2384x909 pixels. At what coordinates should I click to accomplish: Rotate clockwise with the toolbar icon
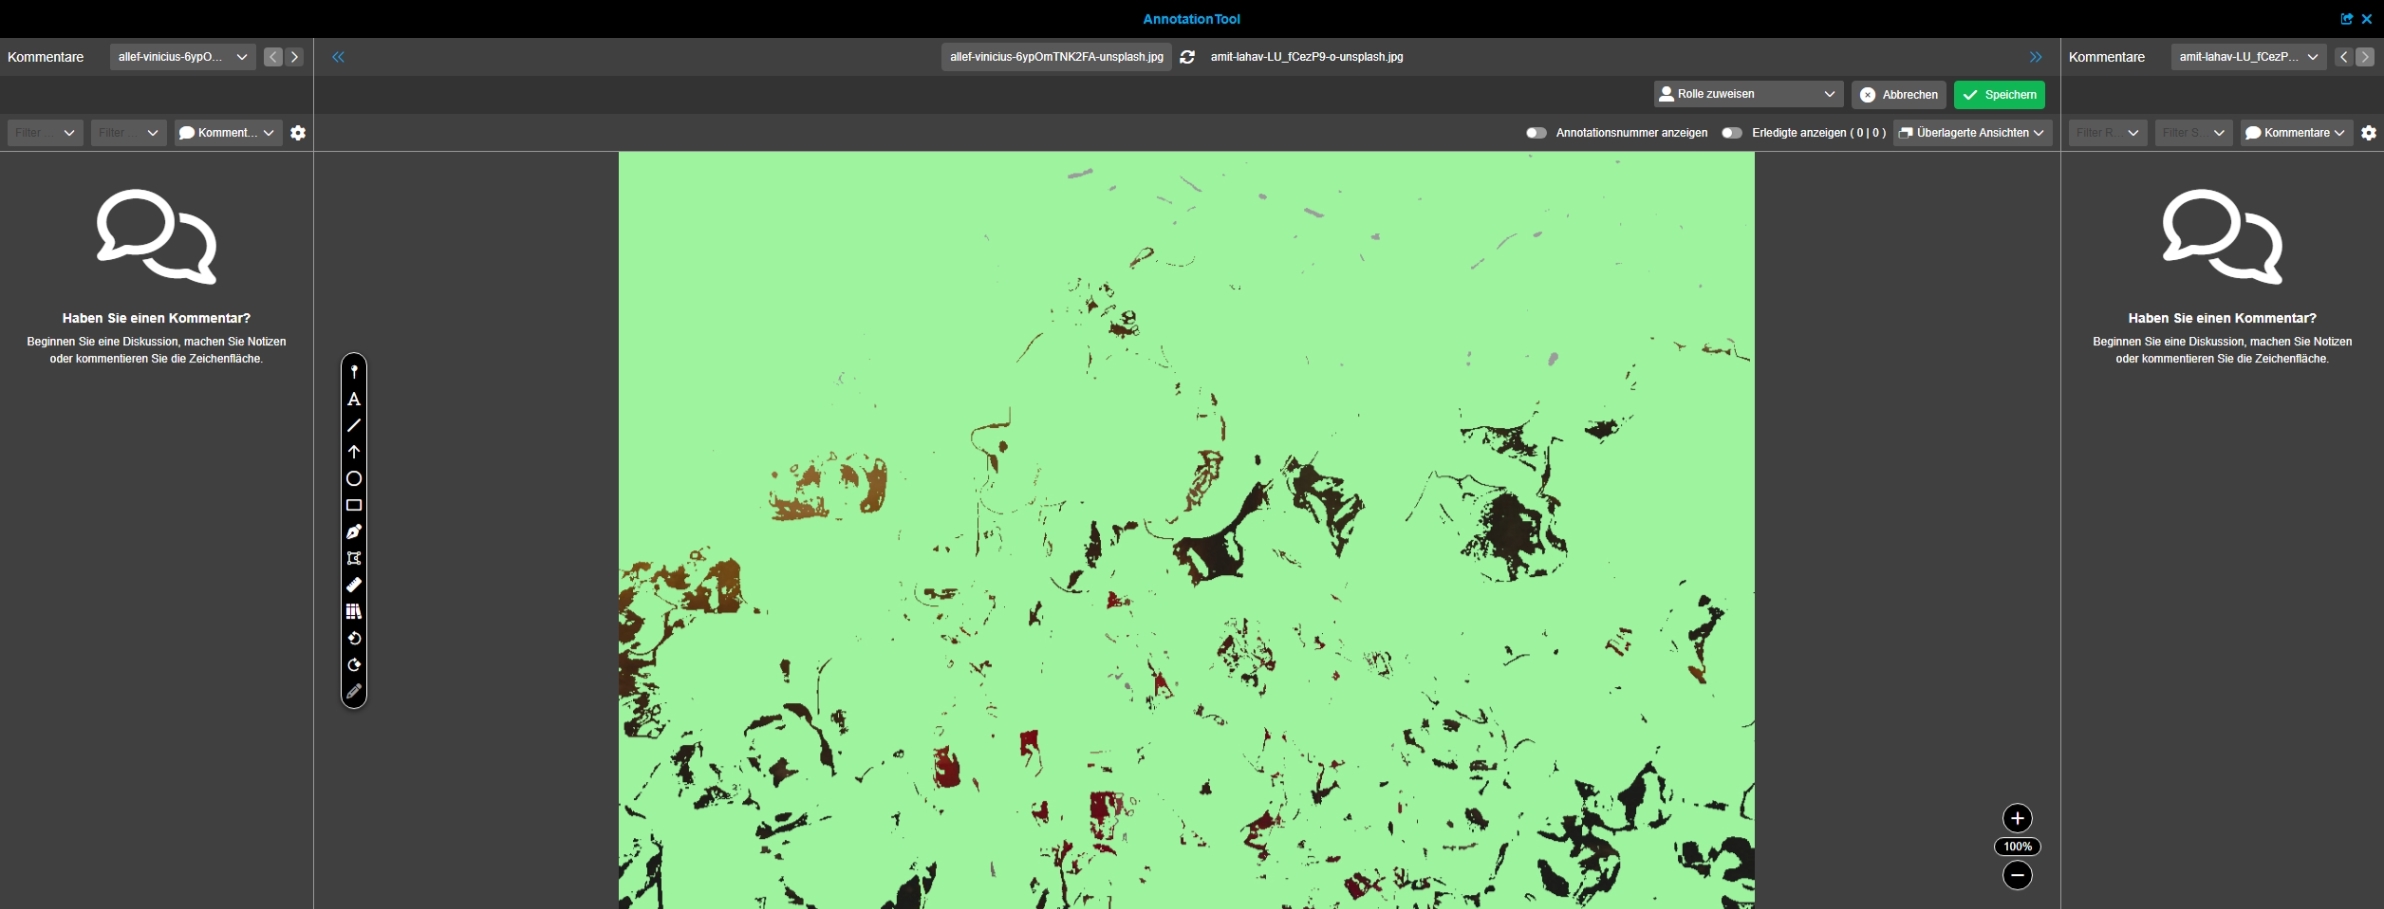[x=354, y=665]
